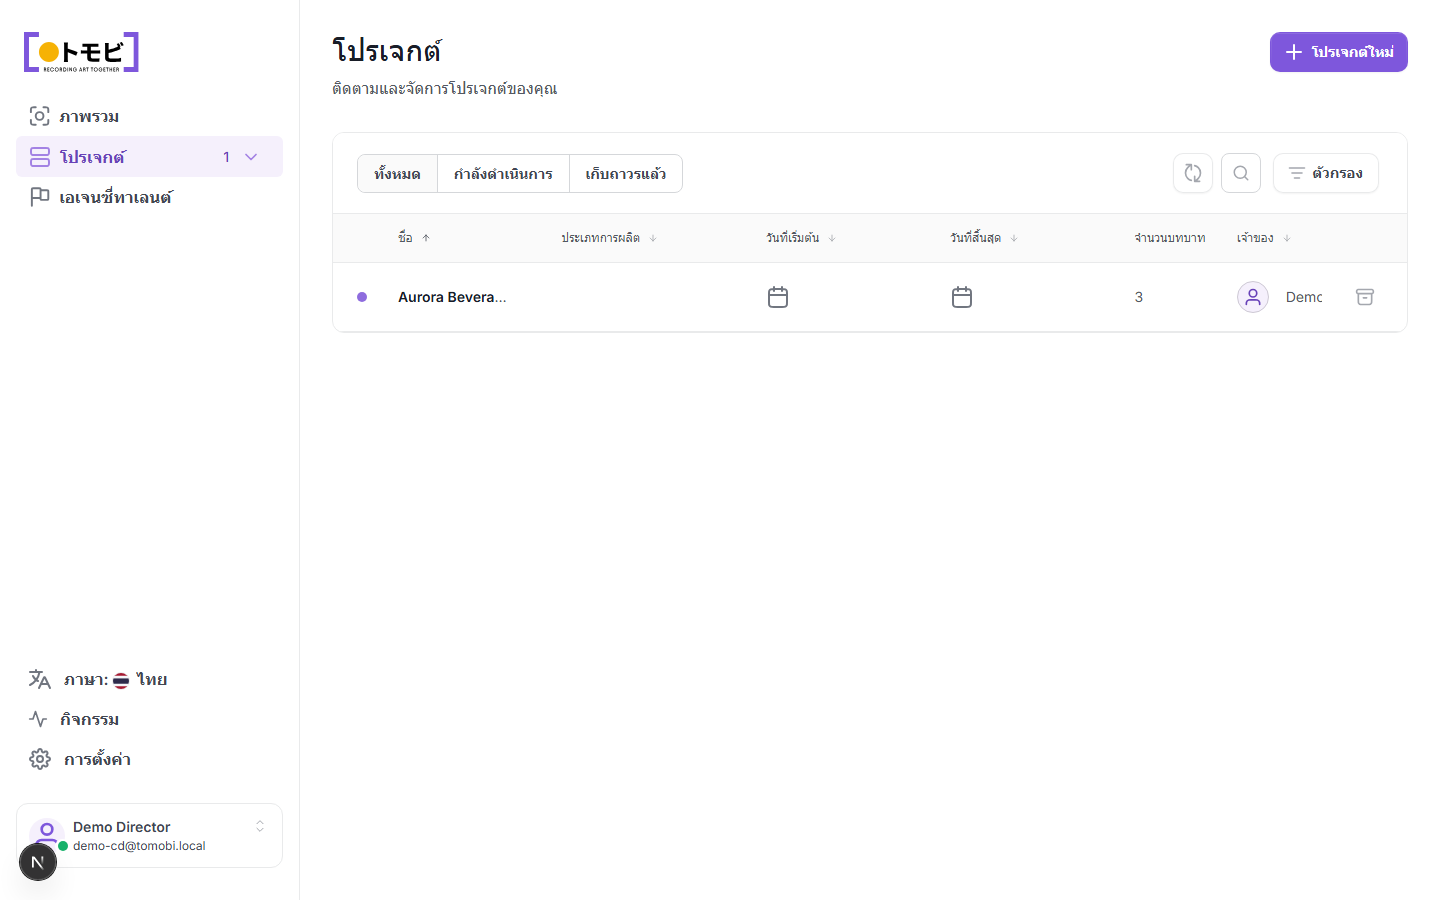1440x900 pixels.
Task: Click the project count badge 1
Action: tap(227, 157)
